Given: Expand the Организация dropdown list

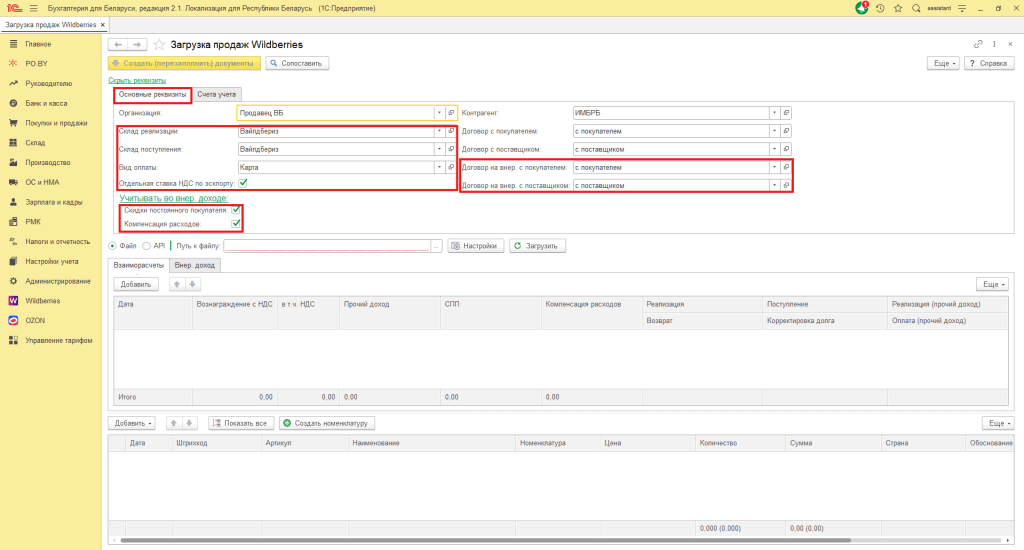Looking at the screenshot, I should tap(438, 113).
